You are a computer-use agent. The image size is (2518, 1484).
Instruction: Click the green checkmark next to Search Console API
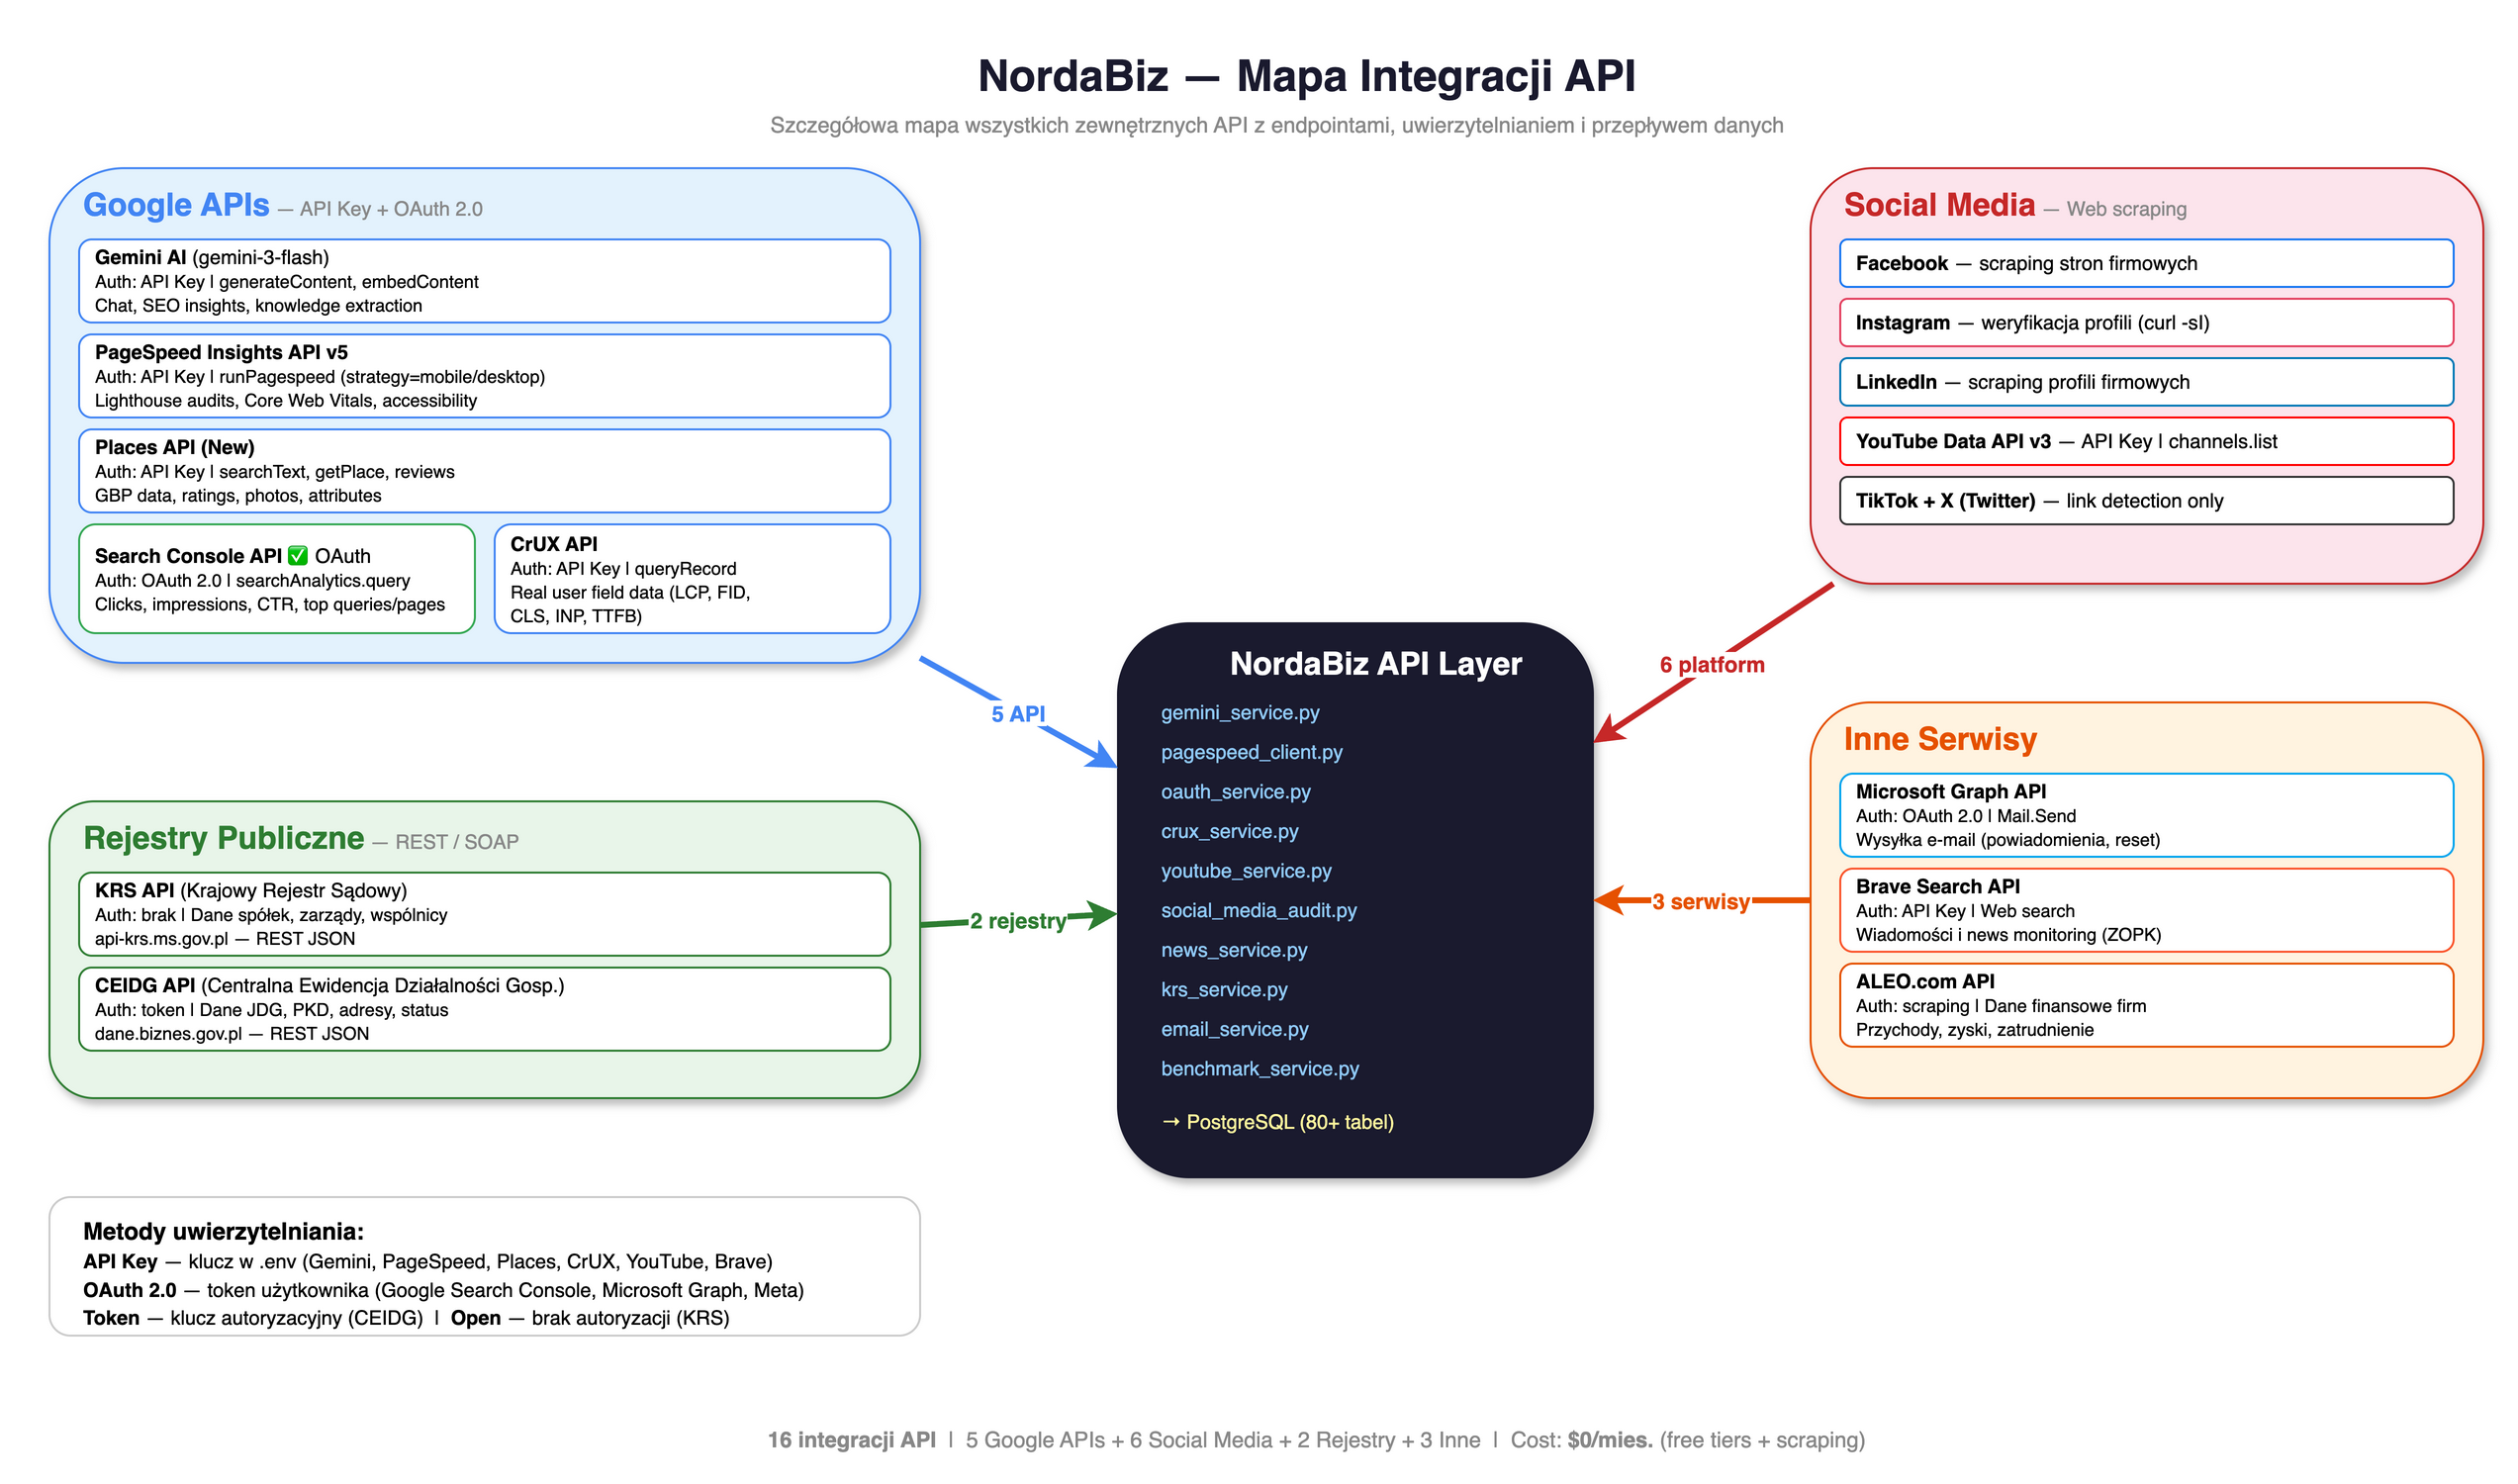click(x=298, y=556)
